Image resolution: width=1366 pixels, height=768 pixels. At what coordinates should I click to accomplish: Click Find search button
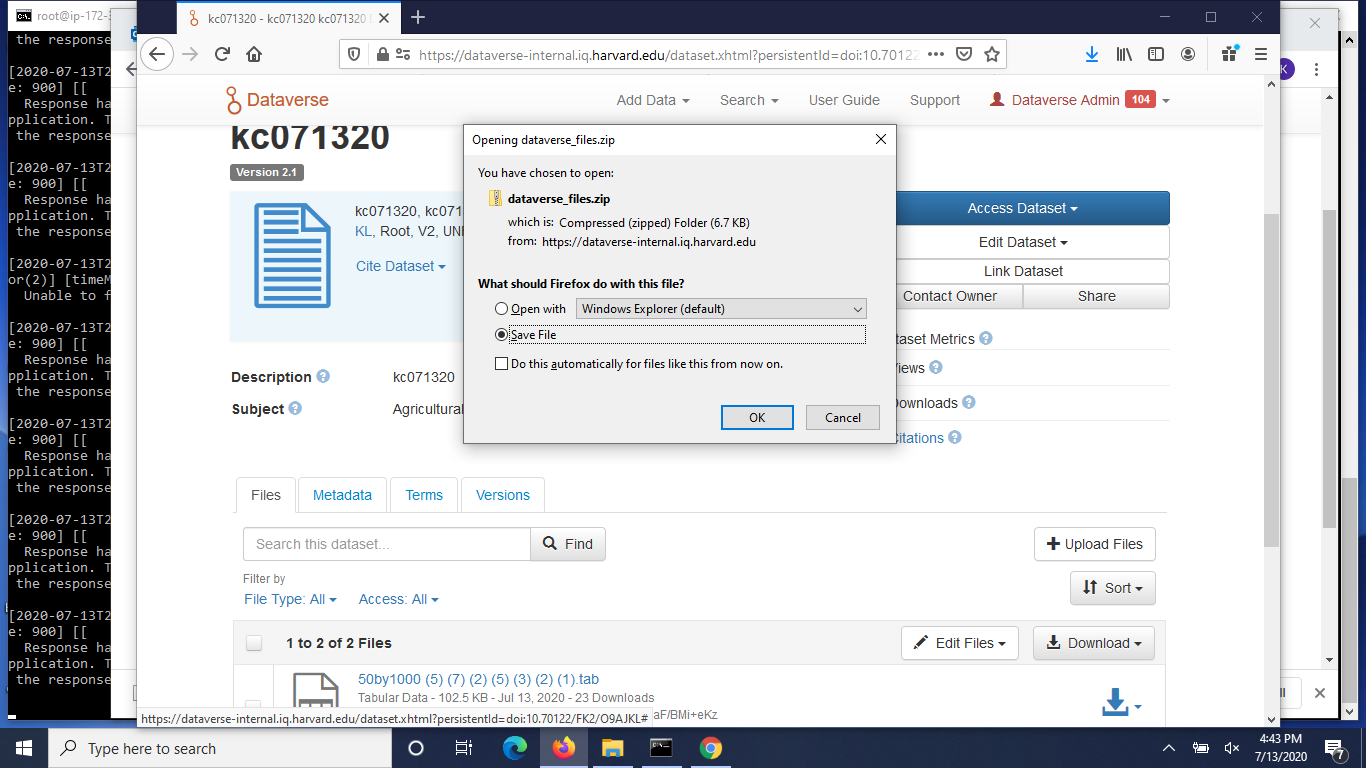point(568,544)
